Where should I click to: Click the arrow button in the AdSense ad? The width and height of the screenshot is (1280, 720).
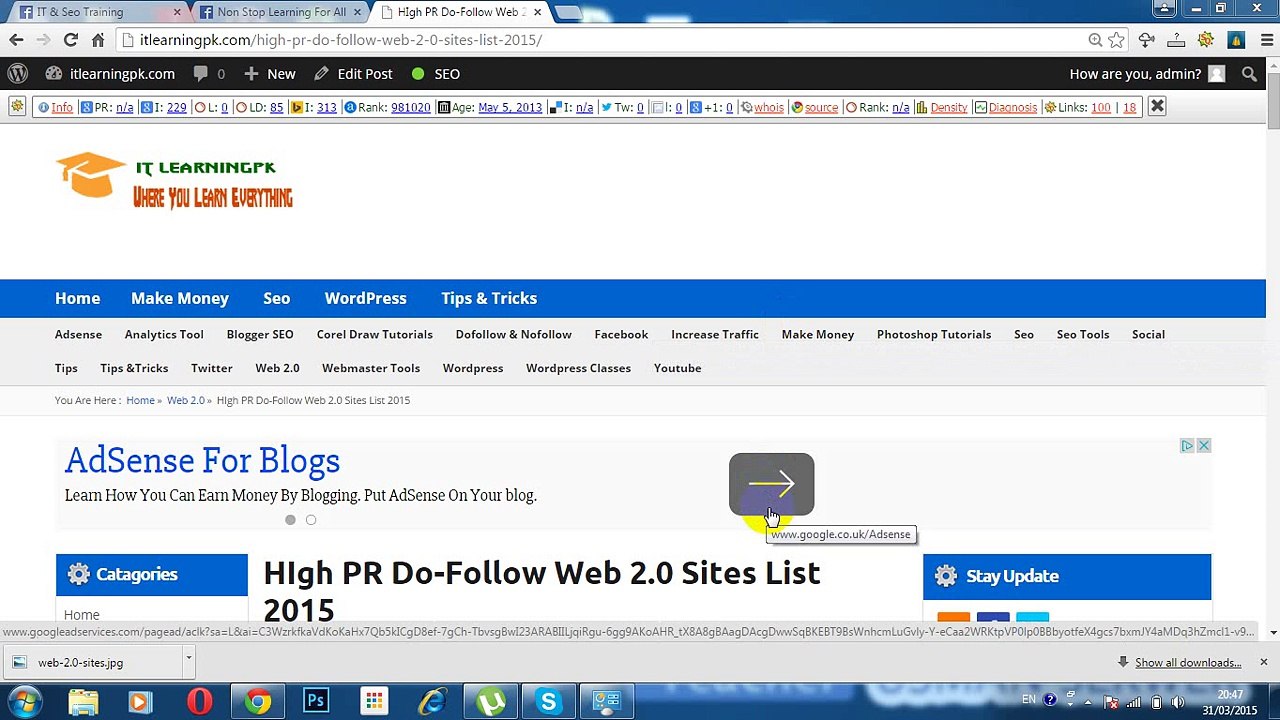coord(771,485)
